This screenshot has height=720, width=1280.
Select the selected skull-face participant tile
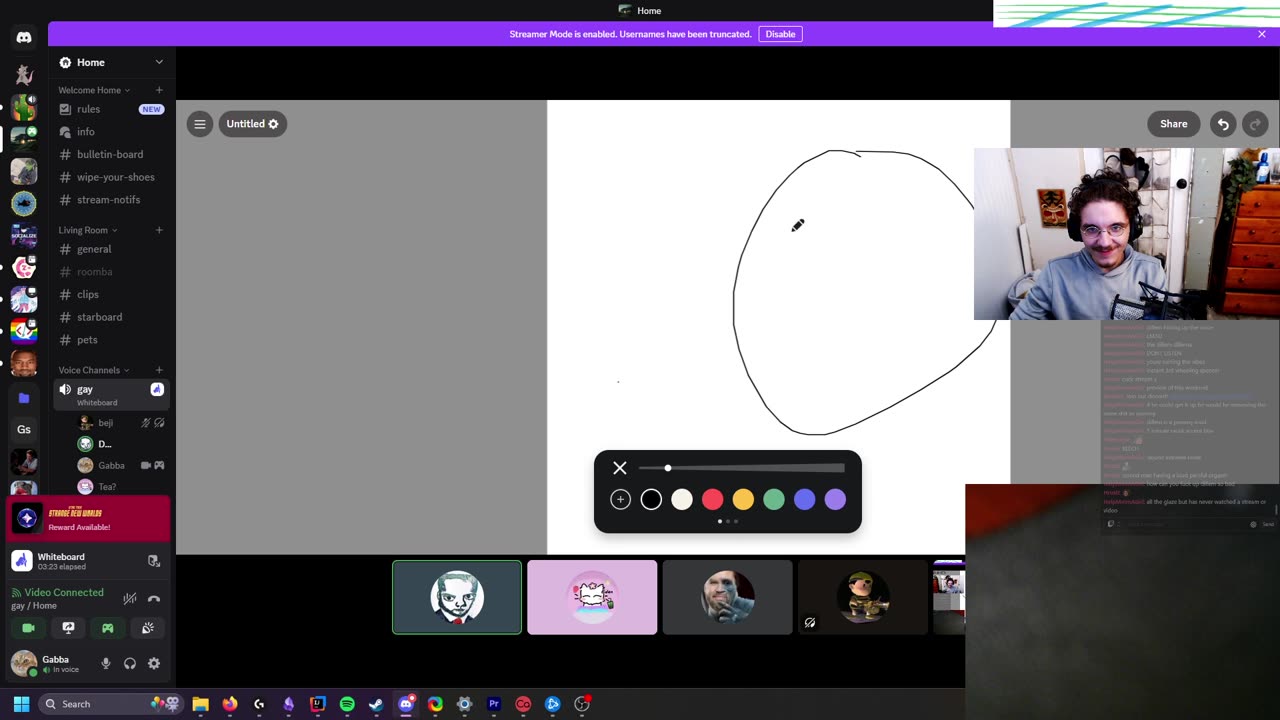(457, 597)
